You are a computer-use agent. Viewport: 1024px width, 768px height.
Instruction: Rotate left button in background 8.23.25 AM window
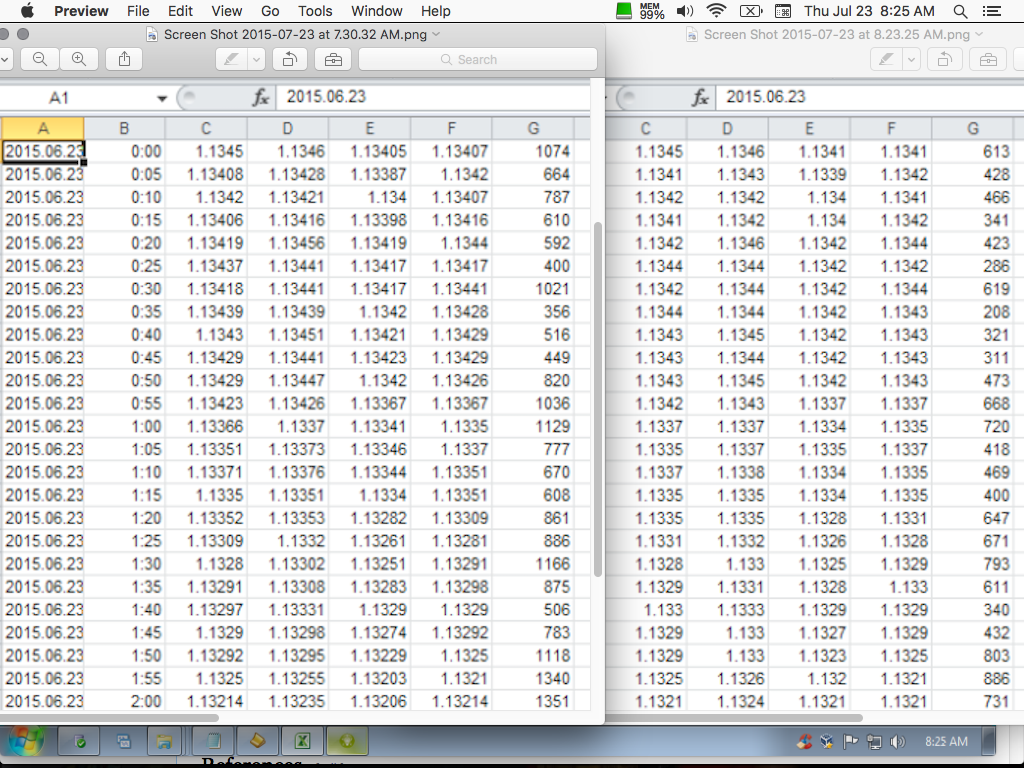(944, 59)
